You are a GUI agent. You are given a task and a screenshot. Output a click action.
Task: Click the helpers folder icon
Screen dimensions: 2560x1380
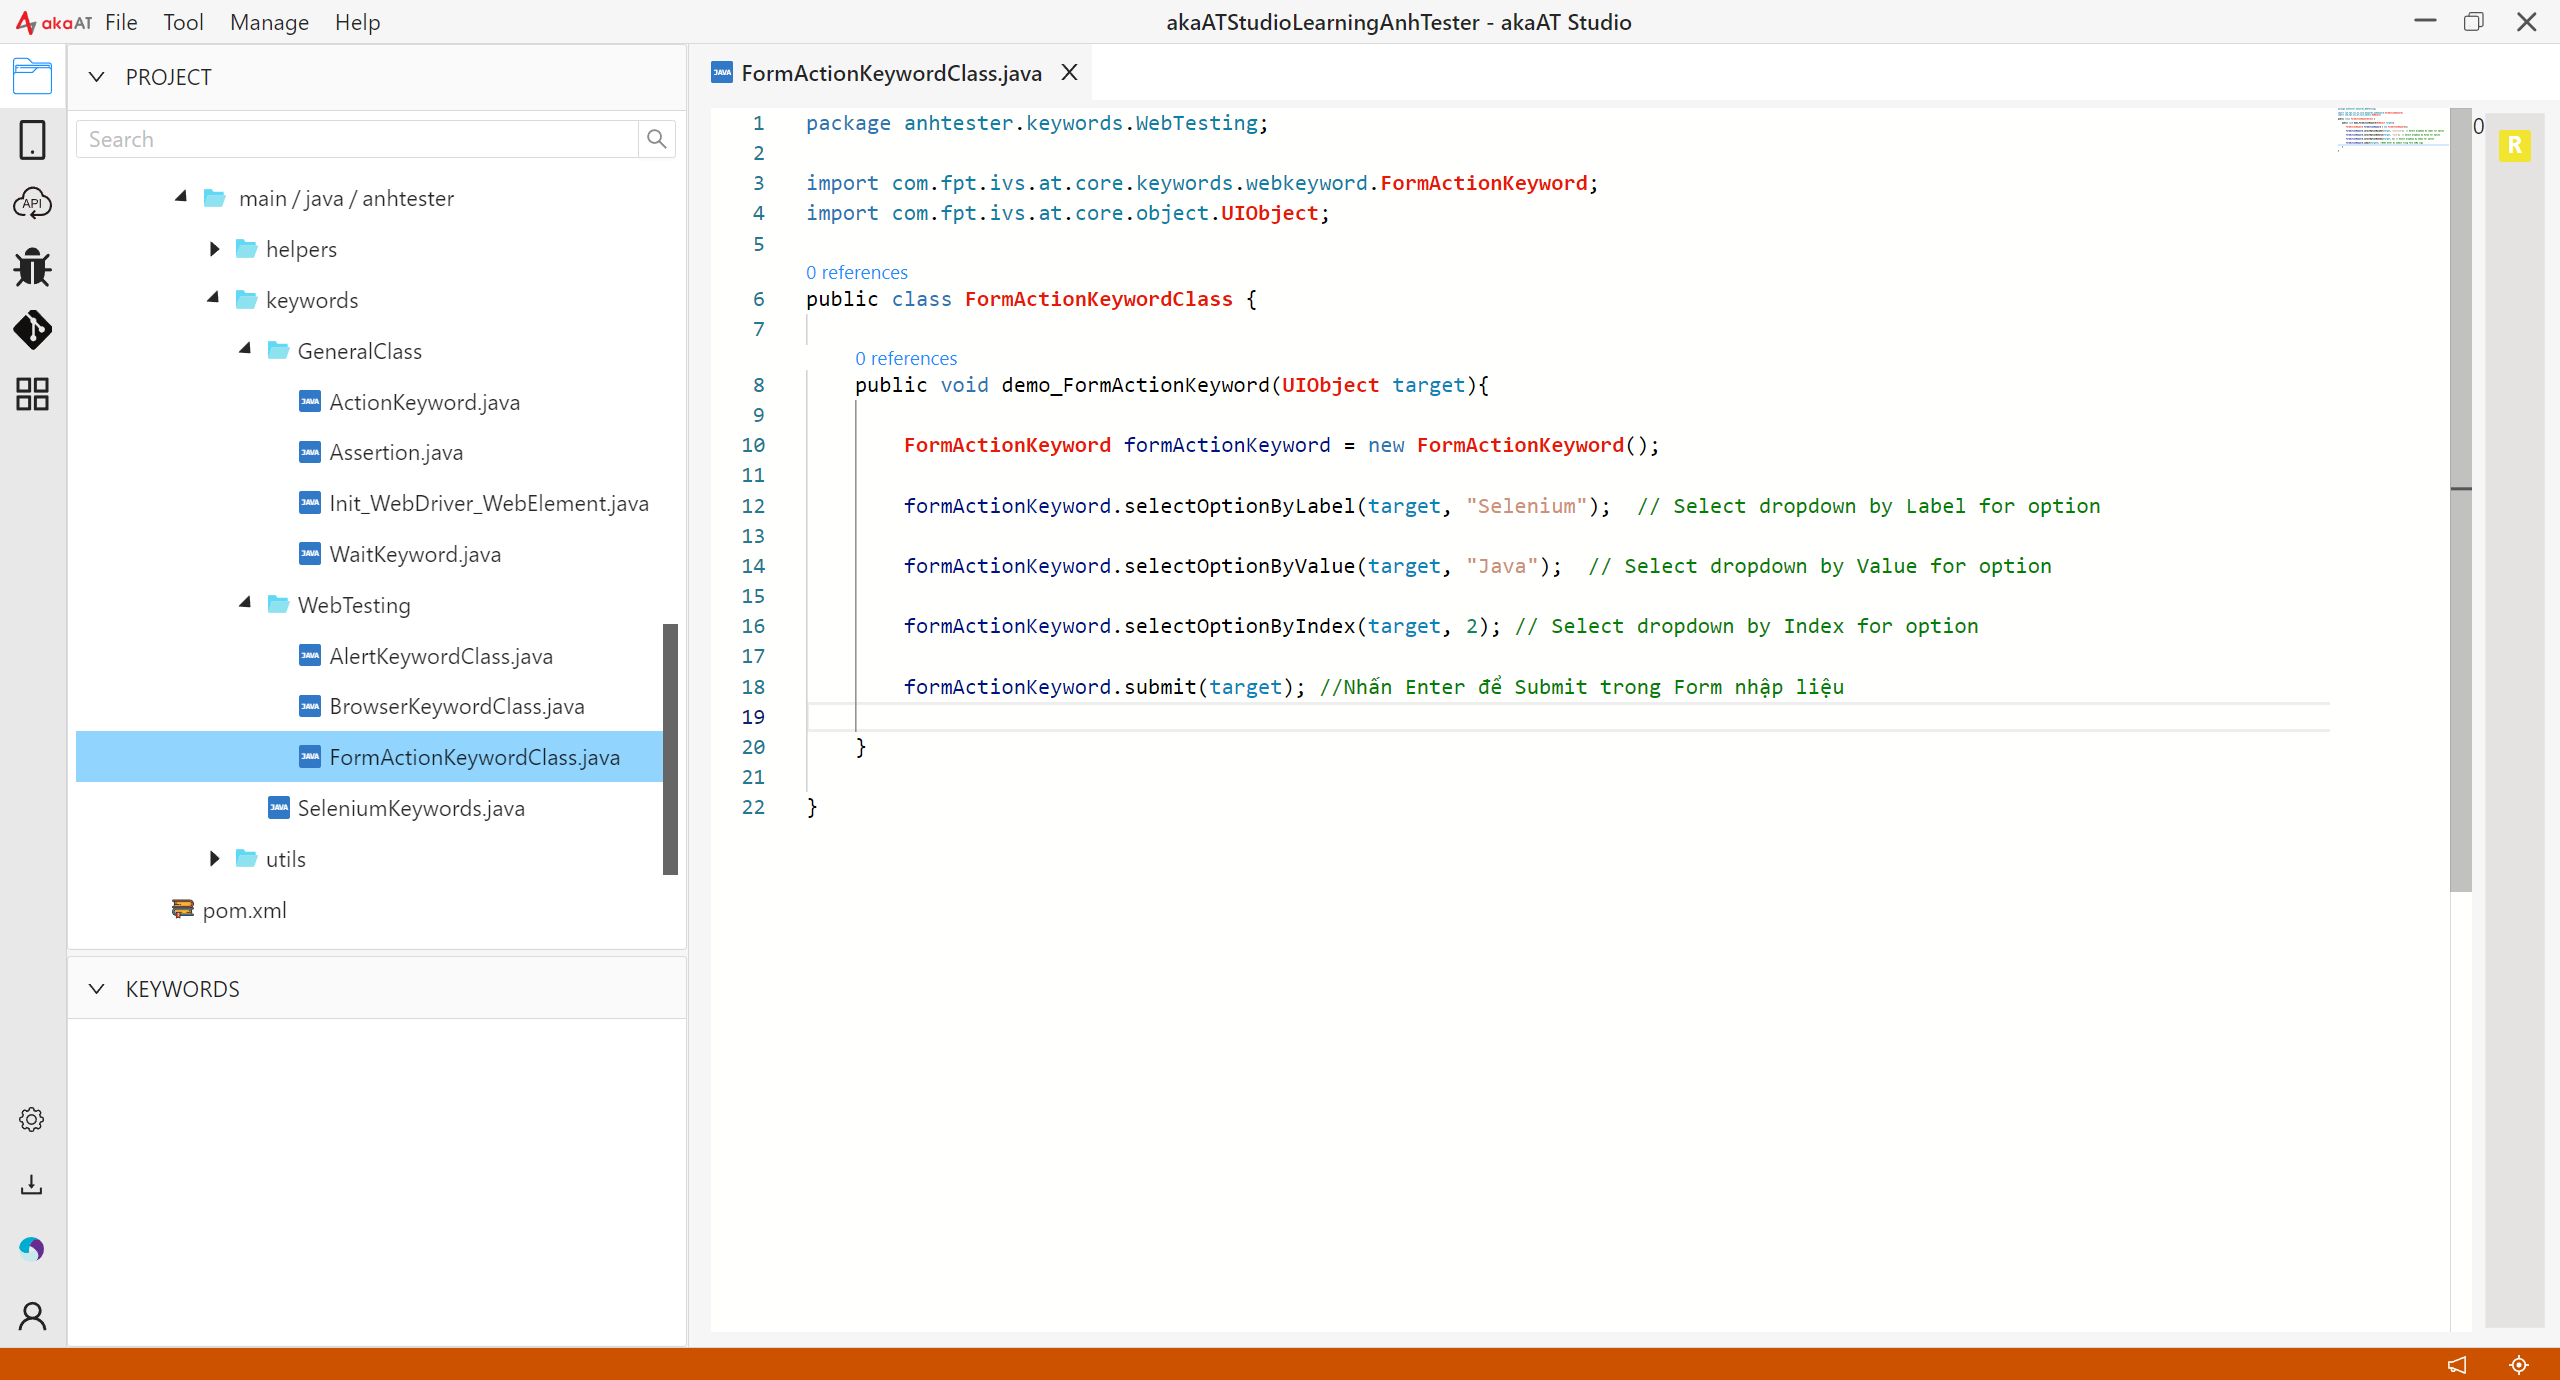(x=246, y=249)
